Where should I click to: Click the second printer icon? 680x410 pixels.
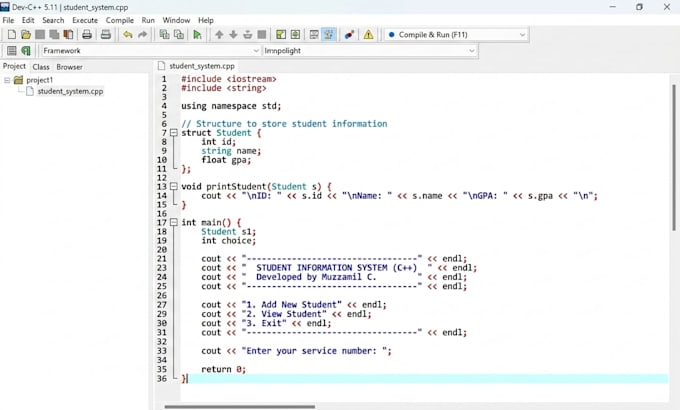click(x=106, y=35)
